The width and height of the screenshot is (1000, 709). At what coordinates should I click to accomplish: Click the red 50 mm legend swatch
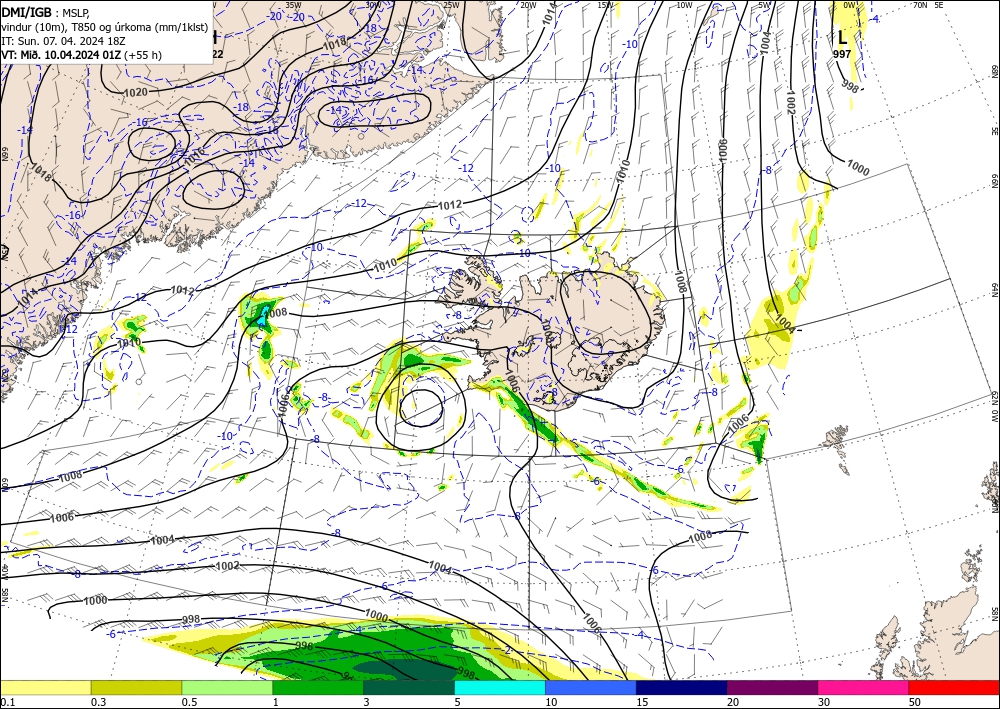(x=954, y=687)
